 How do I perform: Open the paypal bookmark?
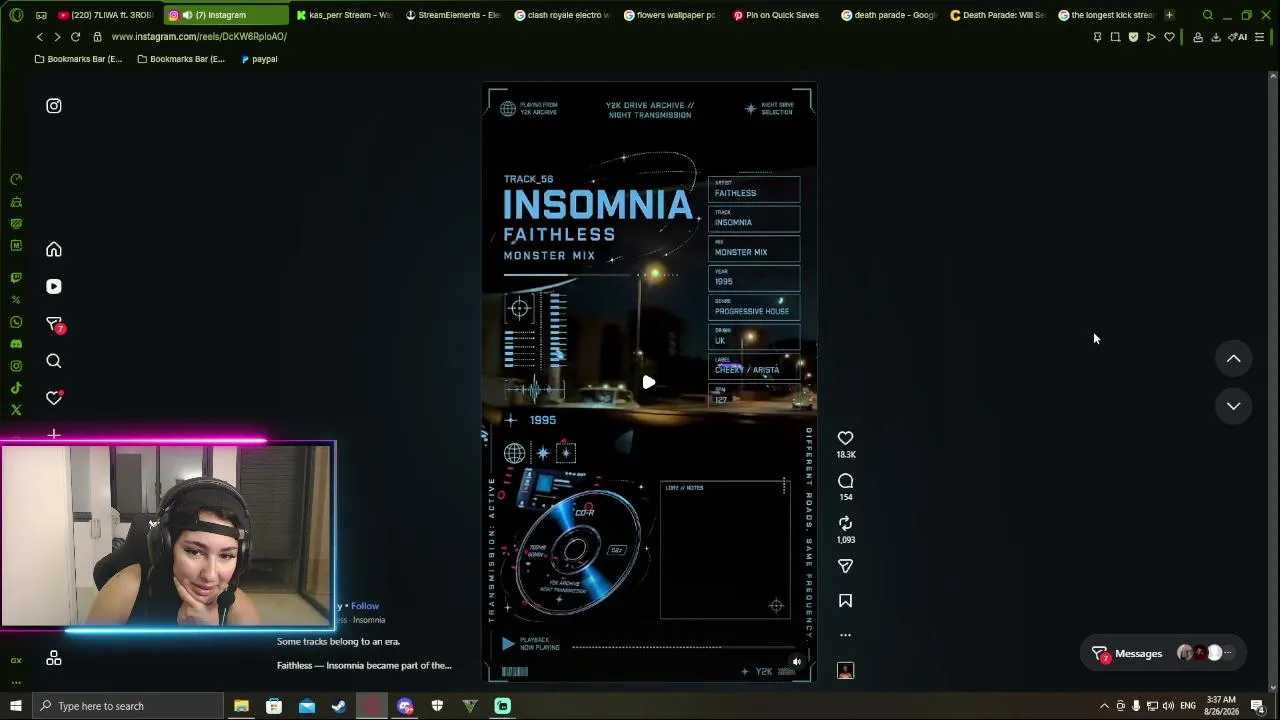coord(259,59)
